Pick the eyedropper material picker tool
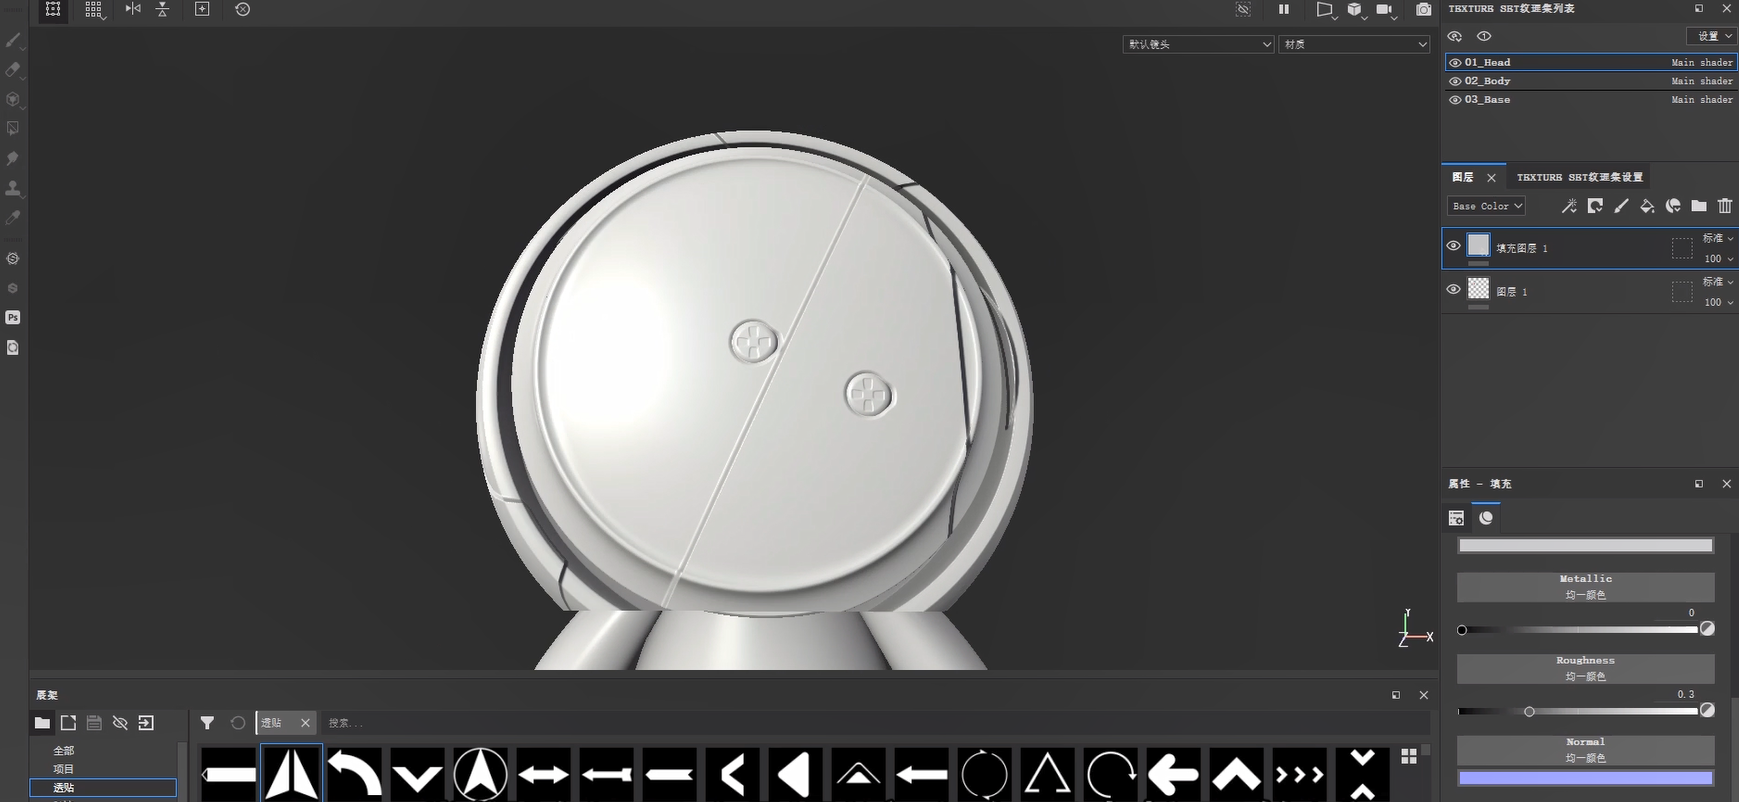 point(13,217)
